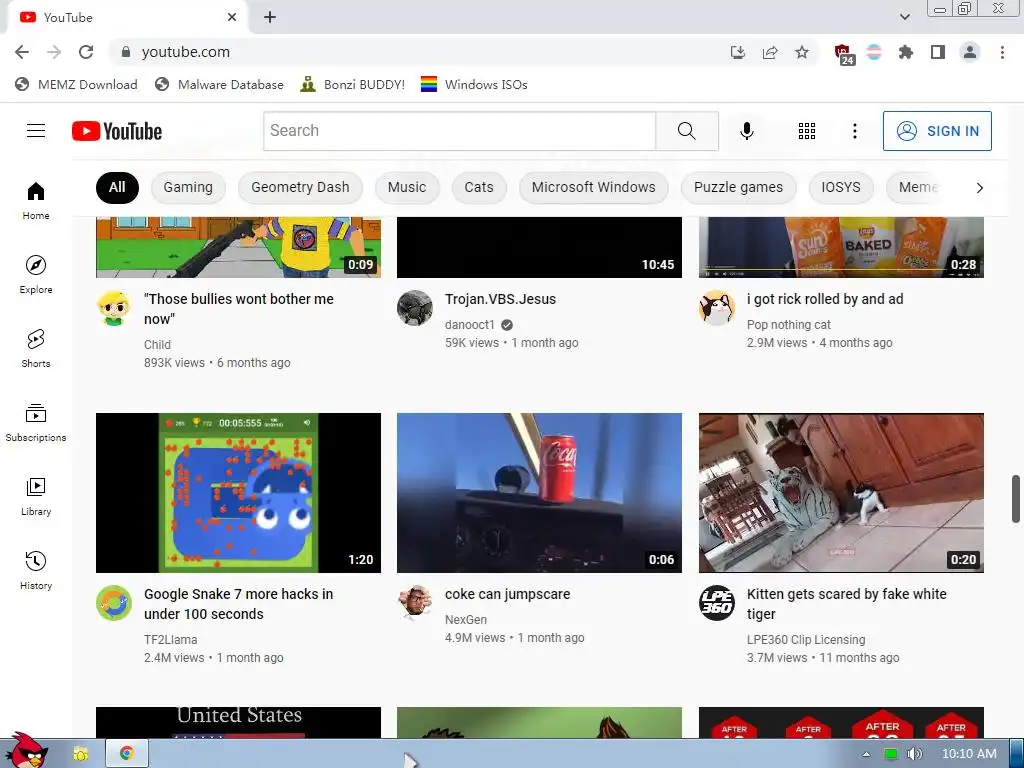
Task: Open Library in sidebar
Action: 36,496
